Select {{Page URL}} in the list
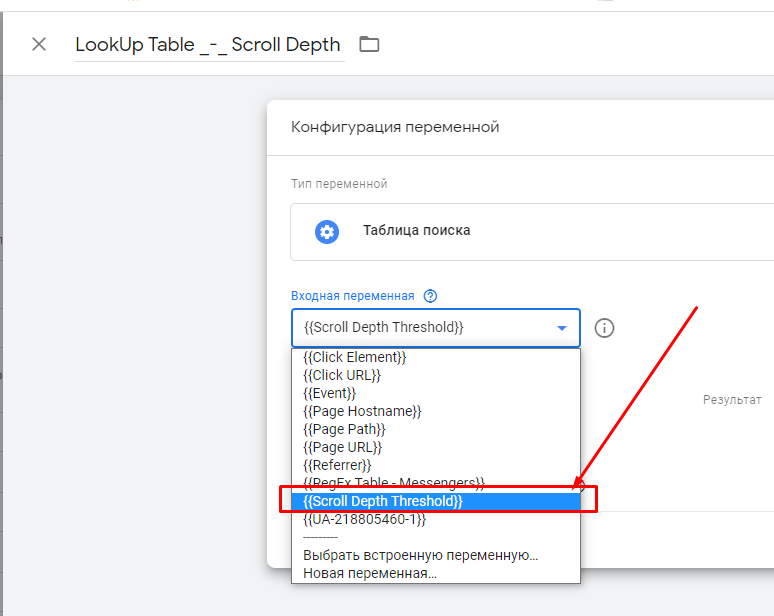The height and width of the screenshot is (616, 774). click(343, 447)
